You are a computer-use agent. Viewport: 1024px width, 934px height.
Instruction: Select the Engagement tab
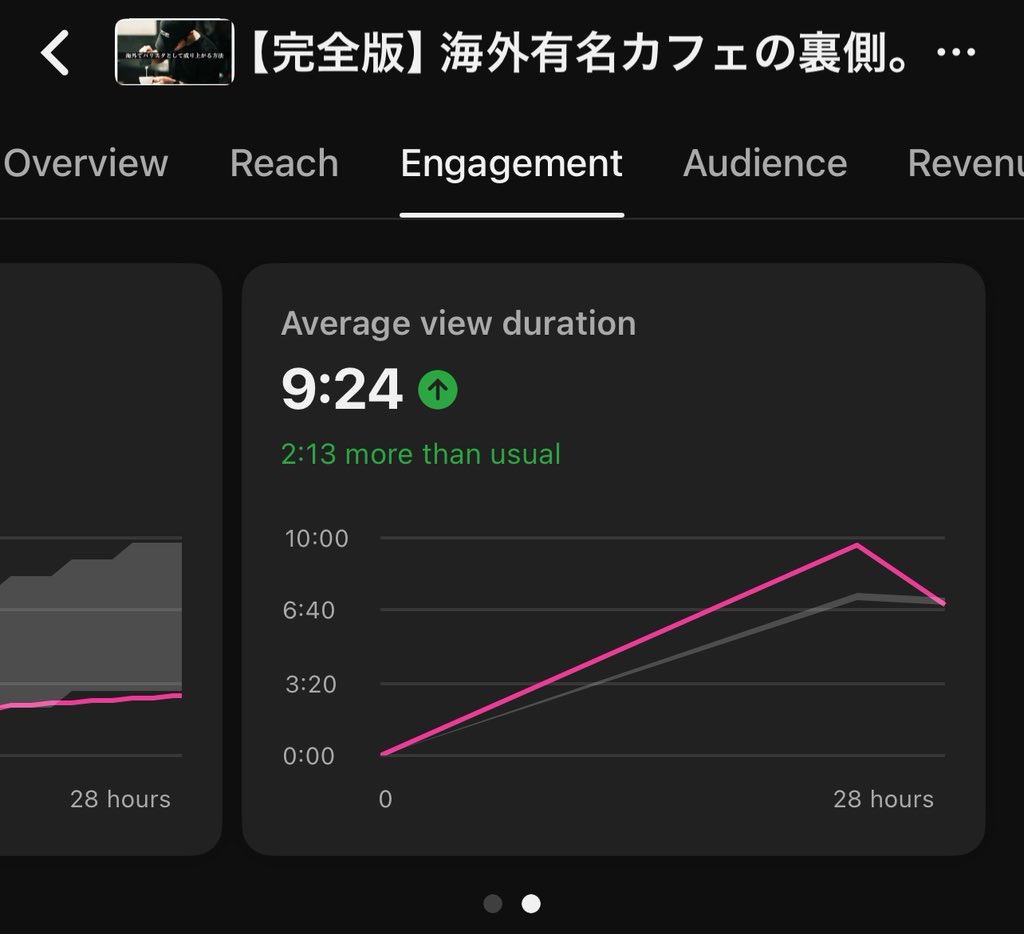click(x=511, y=164)
